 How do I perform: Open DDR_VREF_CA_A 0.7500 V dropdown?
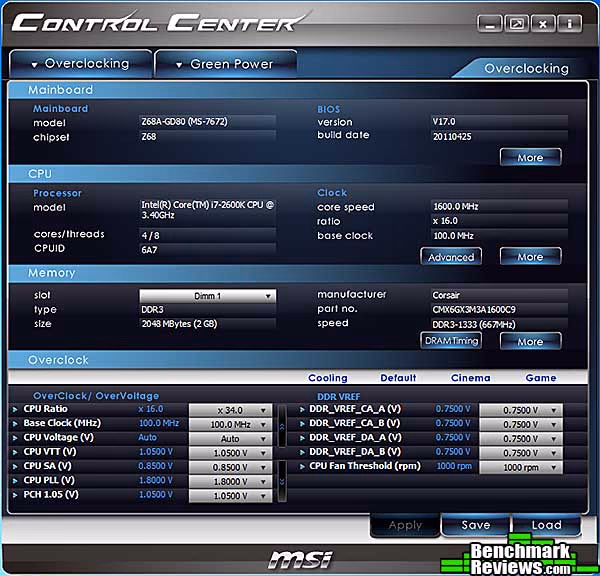521,410
